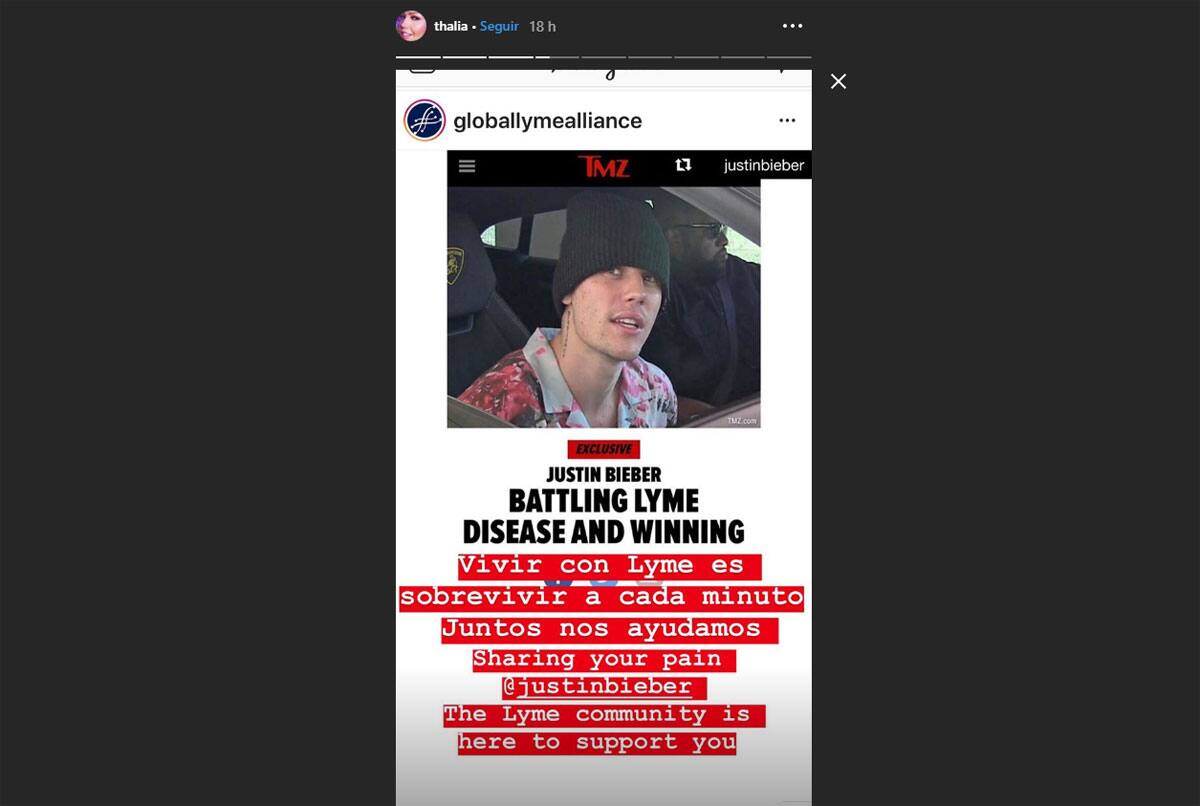Follow thalia via the Seguir link
This screenshot has width=1200, height=806.
pos(499,26)
